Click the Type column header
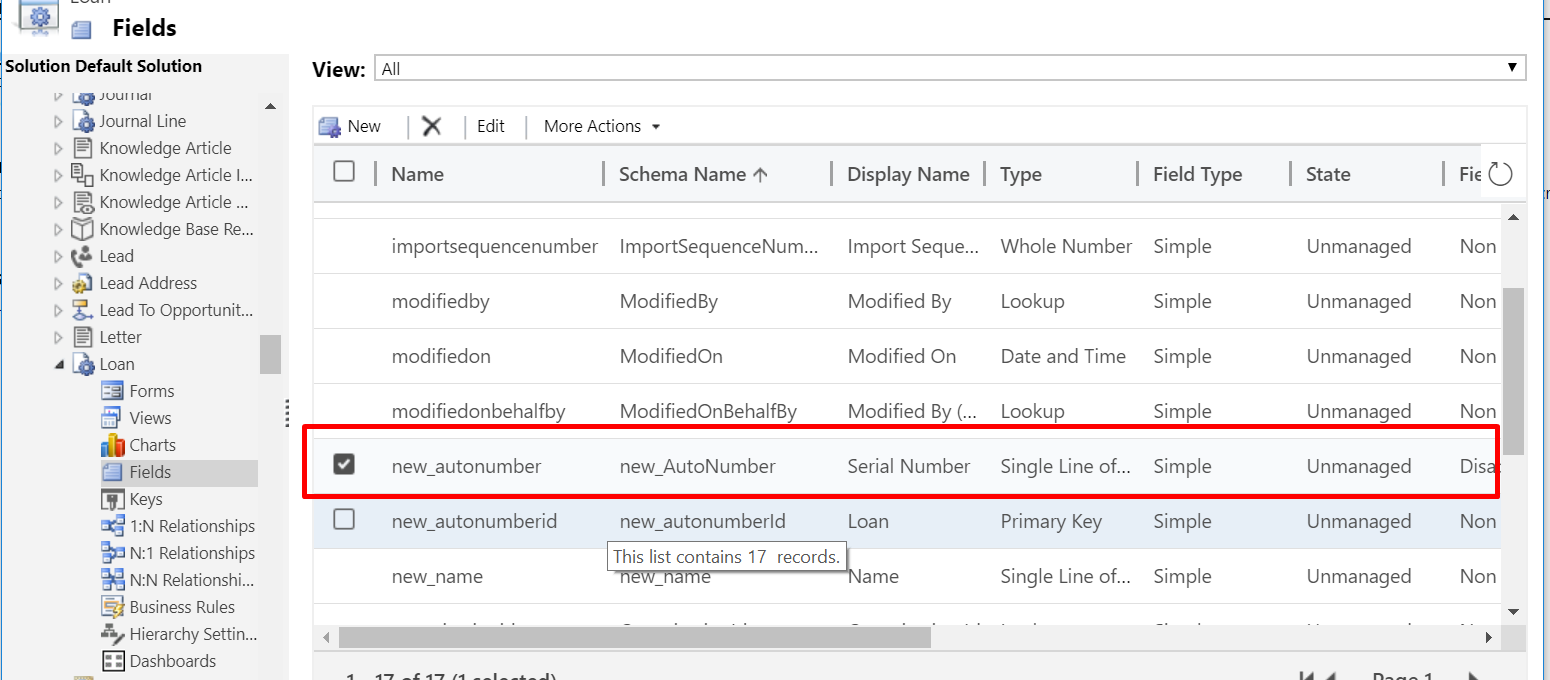Viewport: 1550px width, 680px height. click(x=1021, y=174)
